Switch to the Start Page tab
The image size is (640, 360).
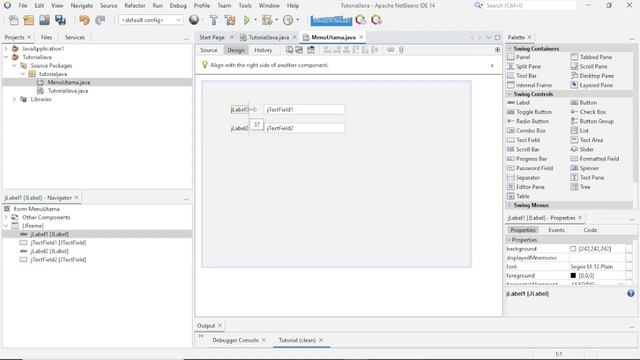pyautogui.click(x=212, y=37)
